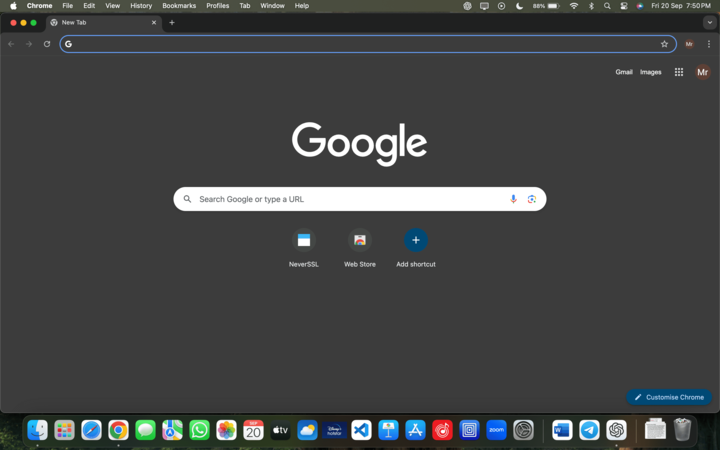Open Keynote from the dock
720x450 pixels.
pos(388,430)
